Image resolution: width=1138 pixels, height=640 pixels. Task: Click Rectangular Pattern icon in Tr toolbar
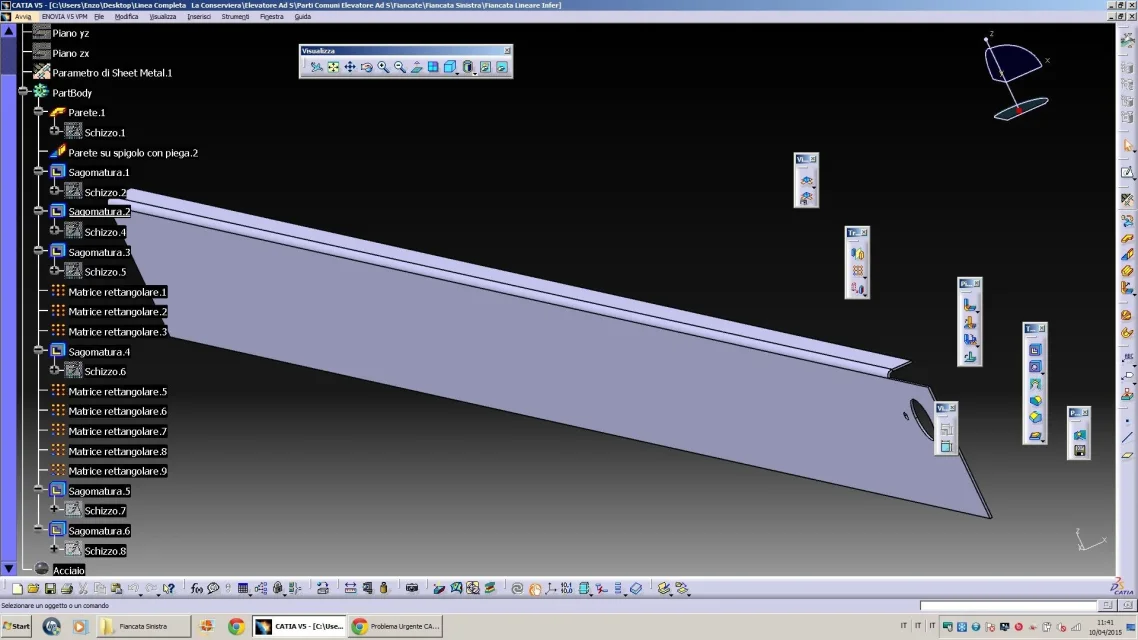(858, 271)
